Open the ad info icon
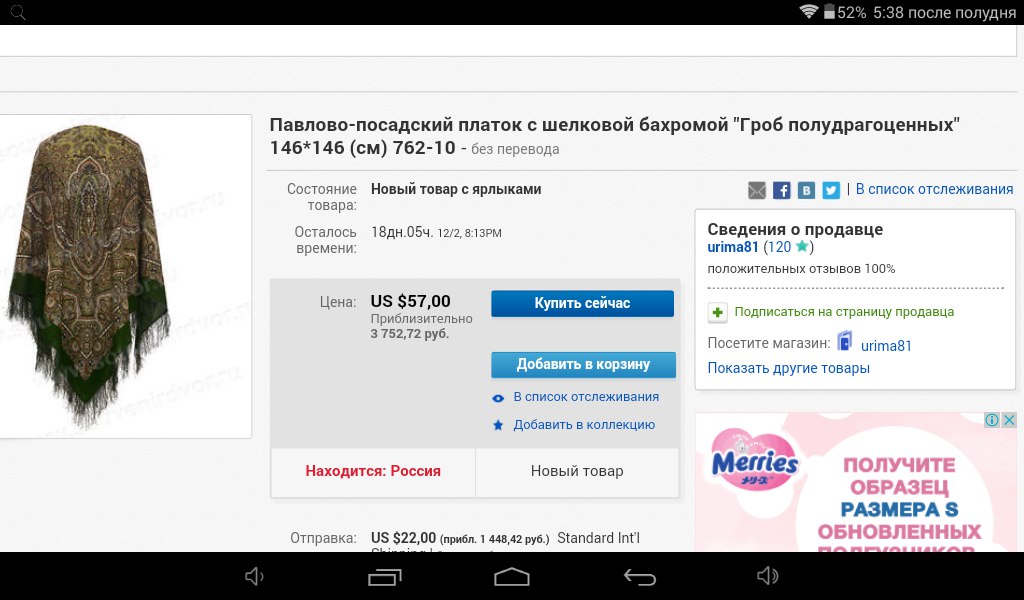 [x=991, y=420]
